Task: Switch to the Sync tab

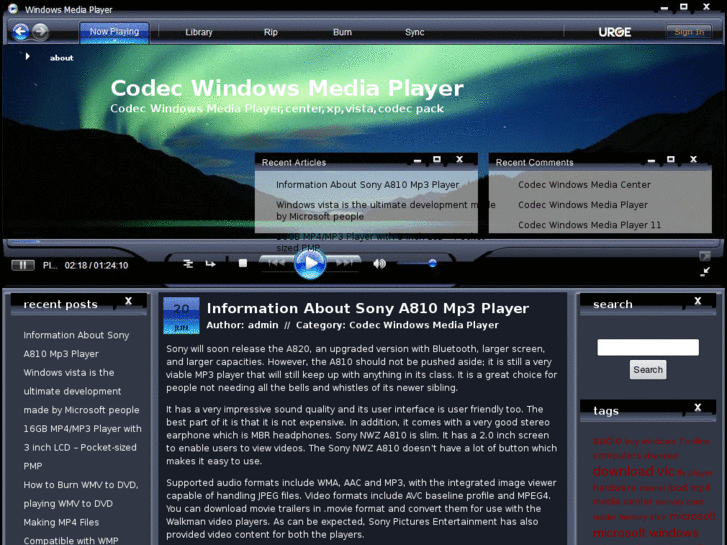Action: click(414, 32)
